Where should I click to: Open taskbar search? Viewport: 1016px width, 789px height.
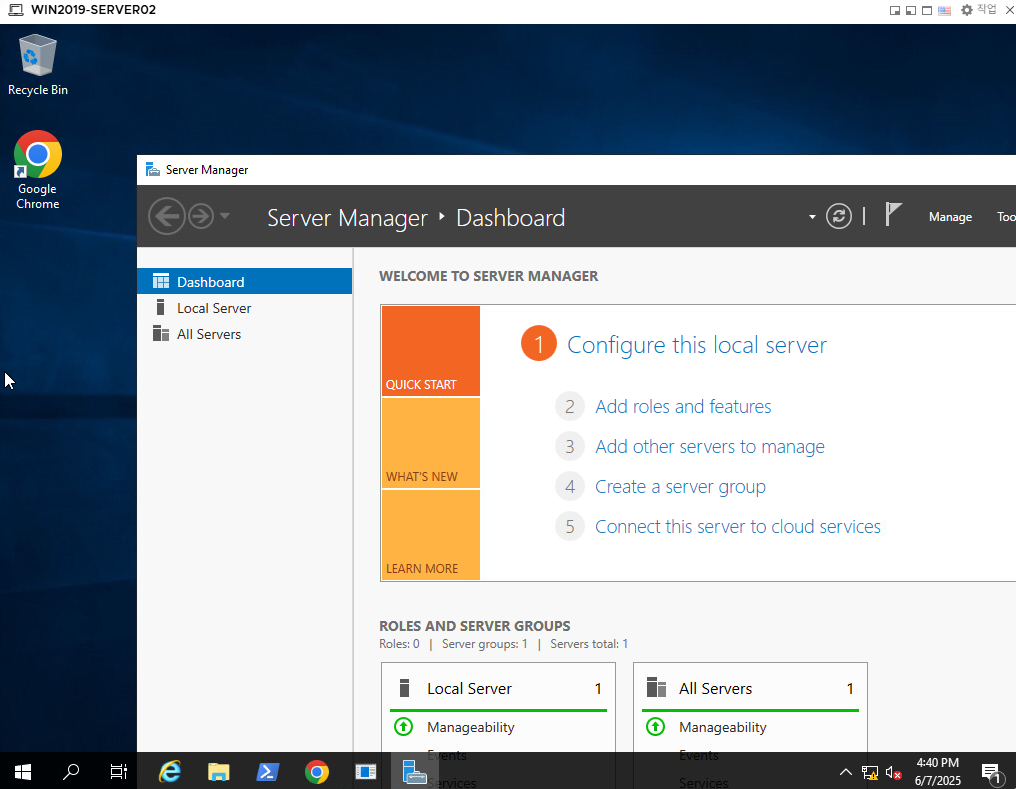(x=71, y=772)
